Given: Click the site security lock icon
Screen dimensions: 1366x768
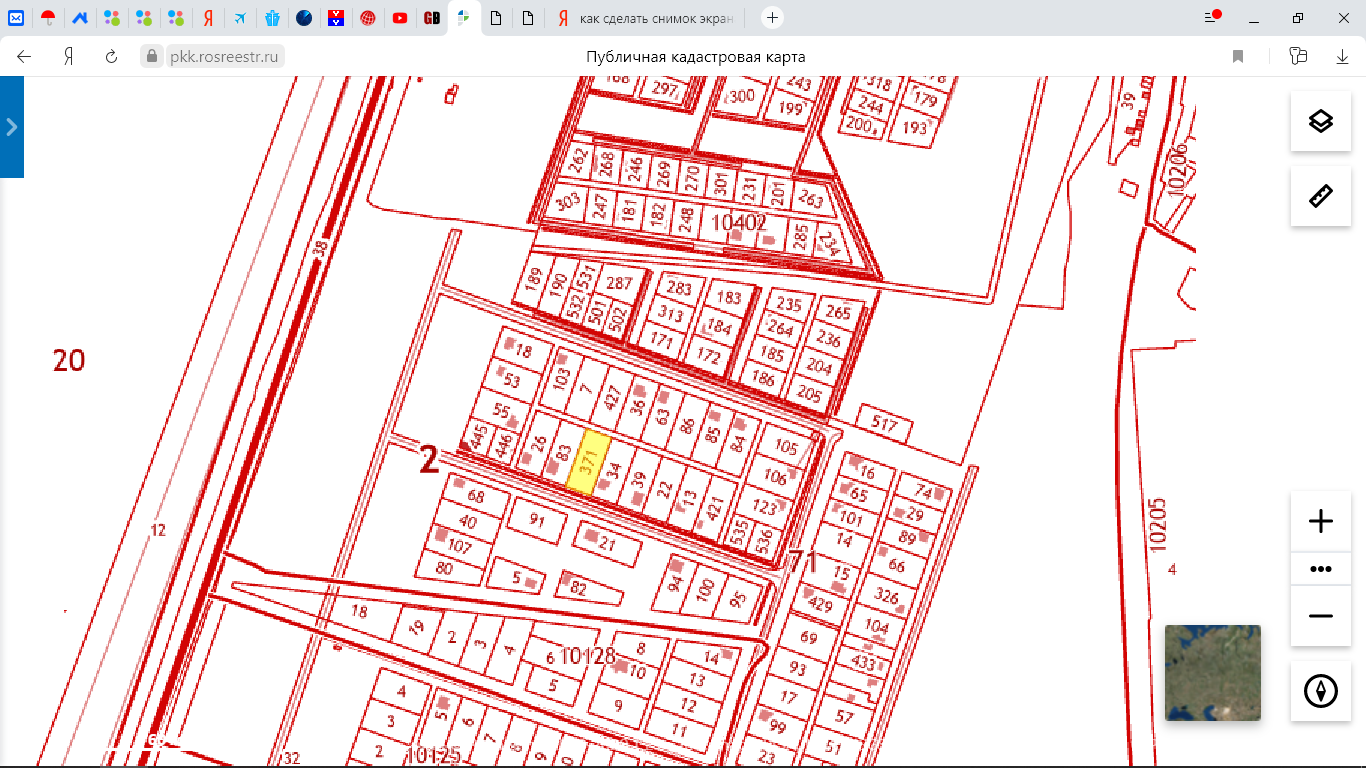Looking at the screenshot, I should tap(152, 57).
